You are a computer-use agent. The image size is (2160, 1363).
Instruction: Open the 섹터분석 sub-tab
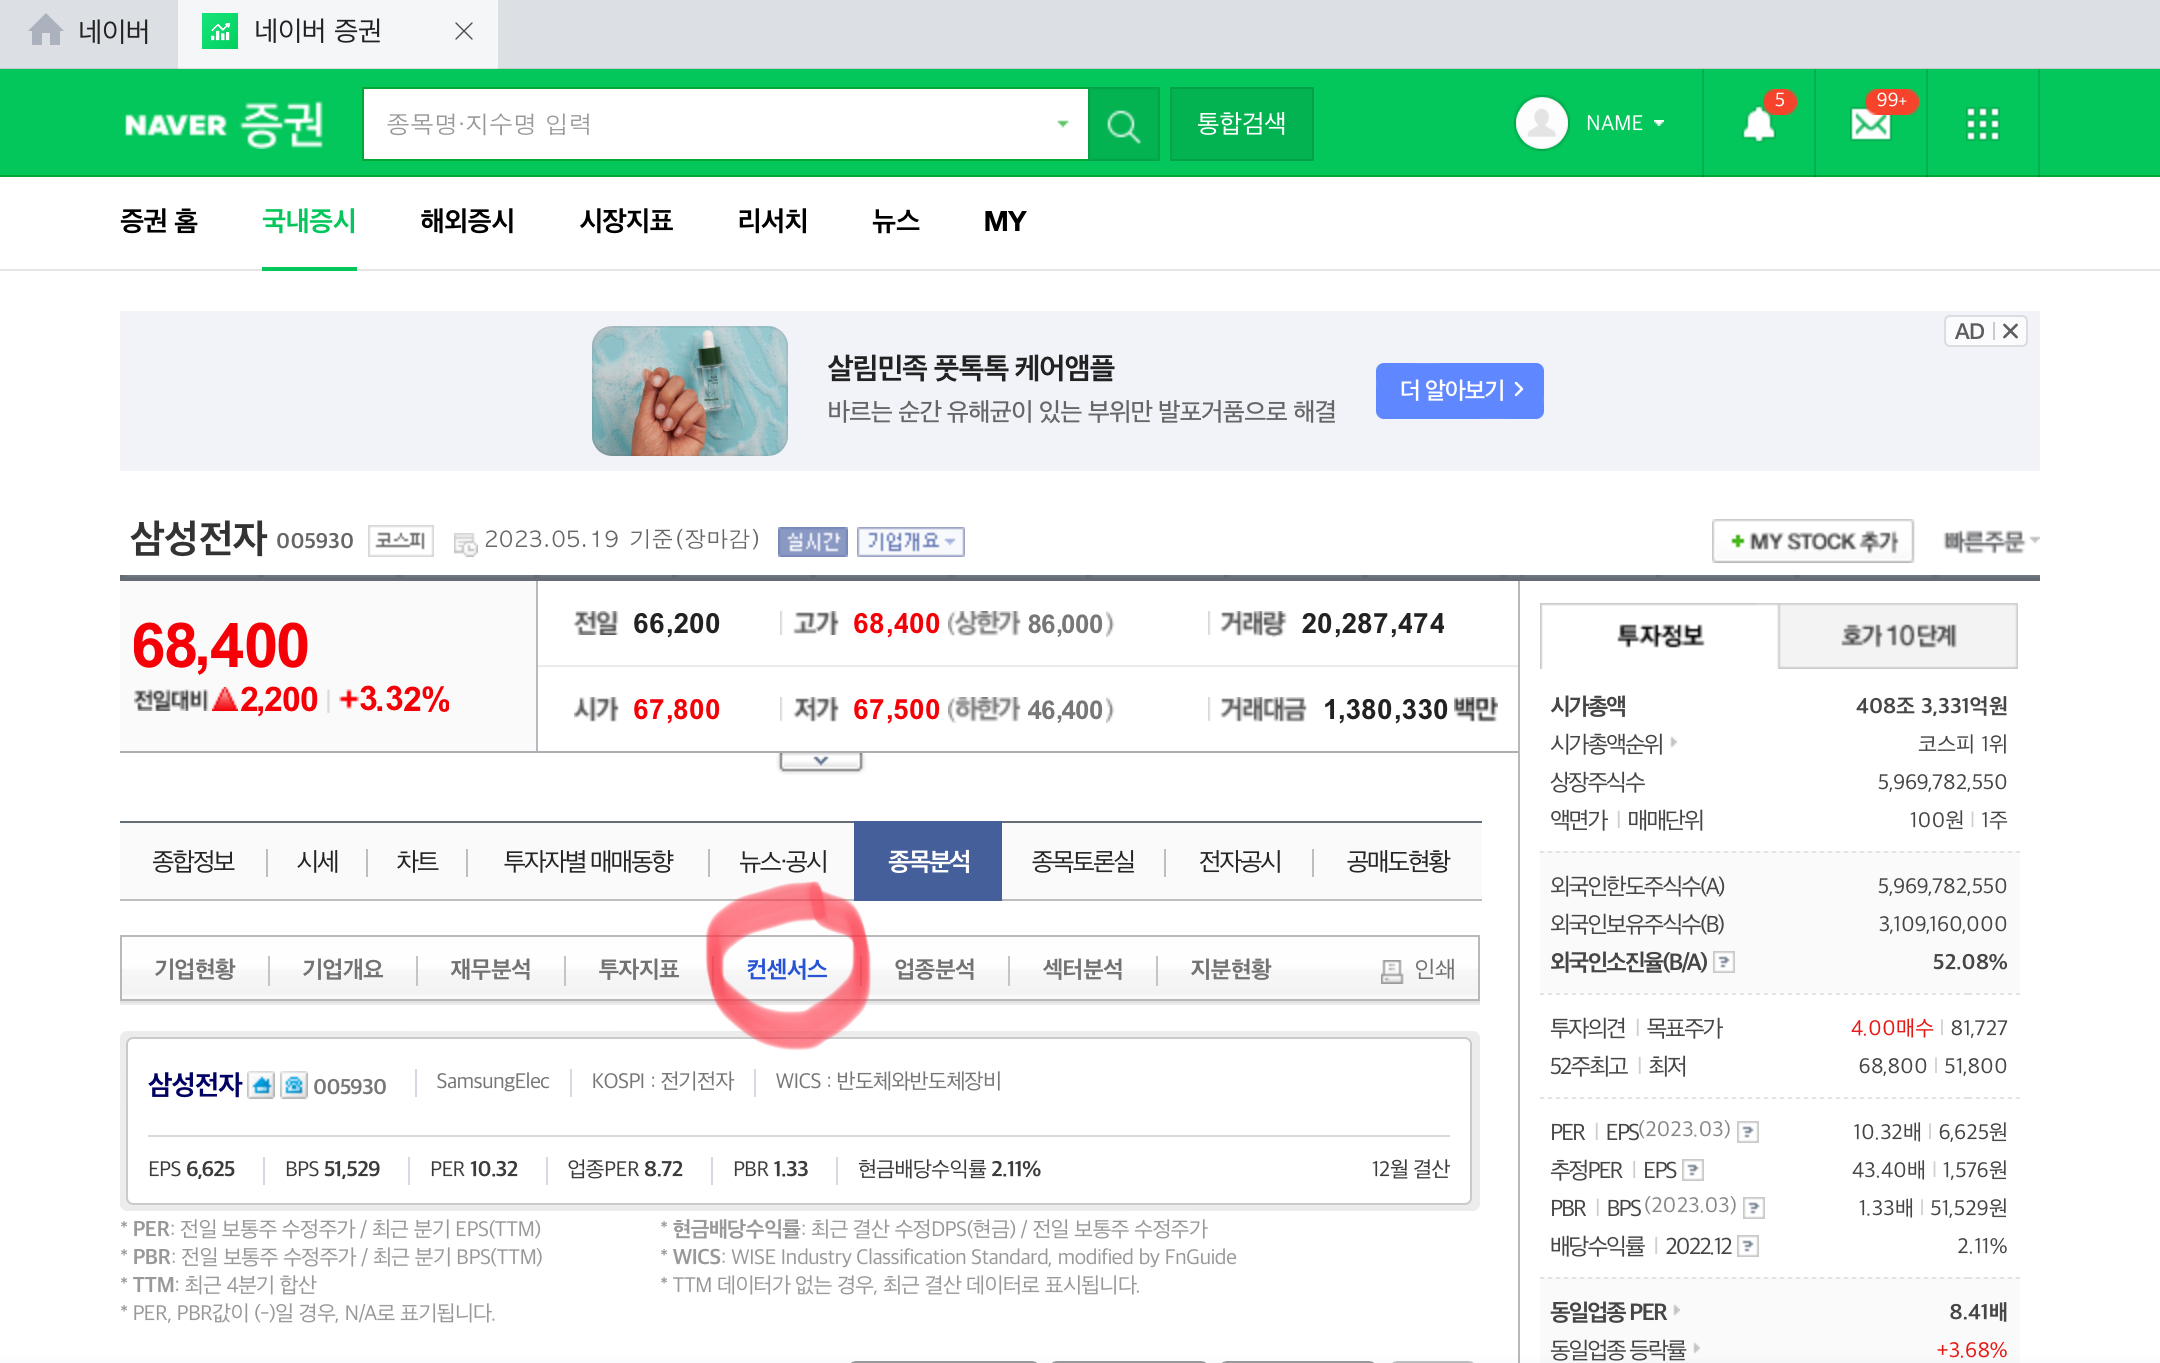pos(1083,969)
